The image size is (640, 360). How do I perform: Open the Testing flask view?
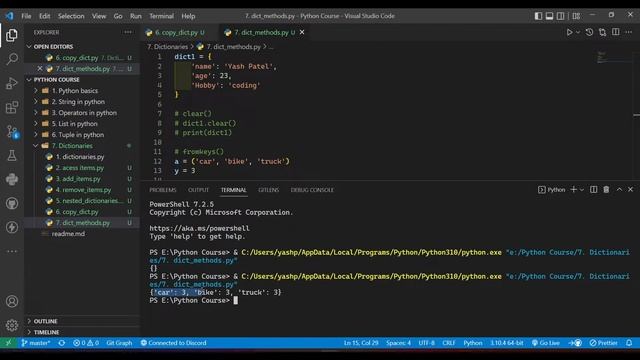coord(12,156)
